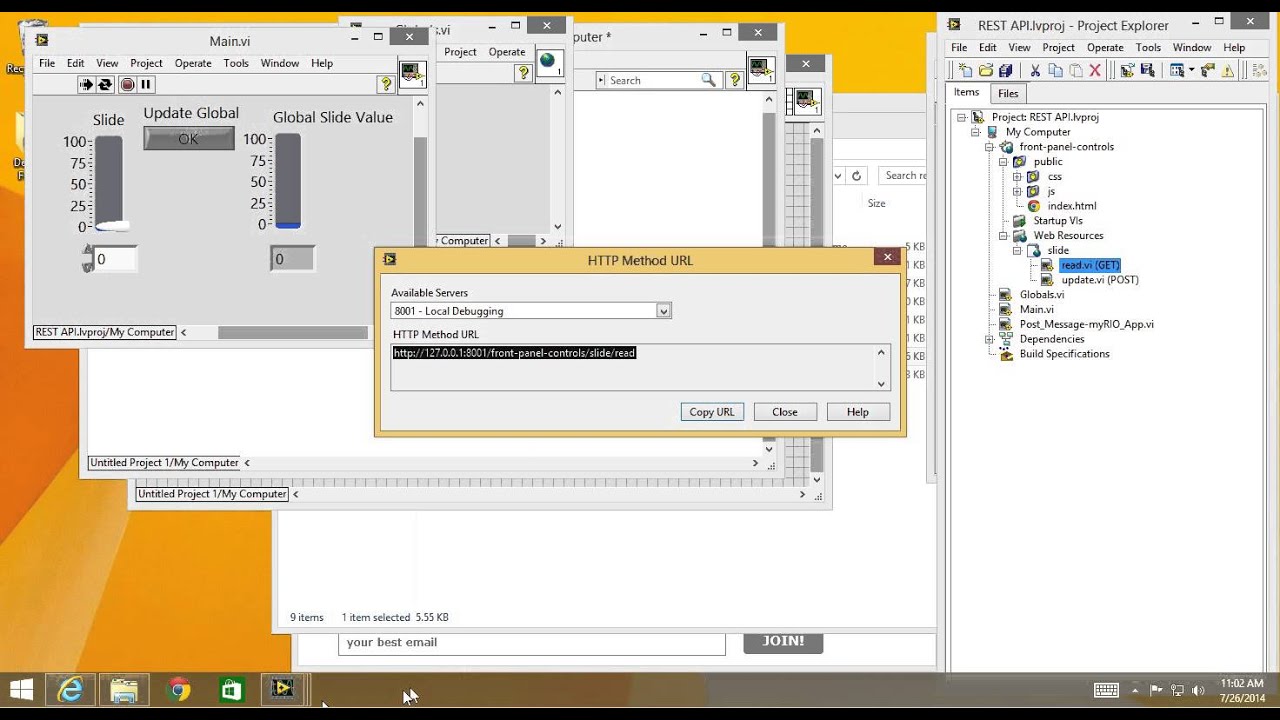Click the Cut scissors icon
The height and width of the screenshot is (720, 1280).
pos(1035,70)
